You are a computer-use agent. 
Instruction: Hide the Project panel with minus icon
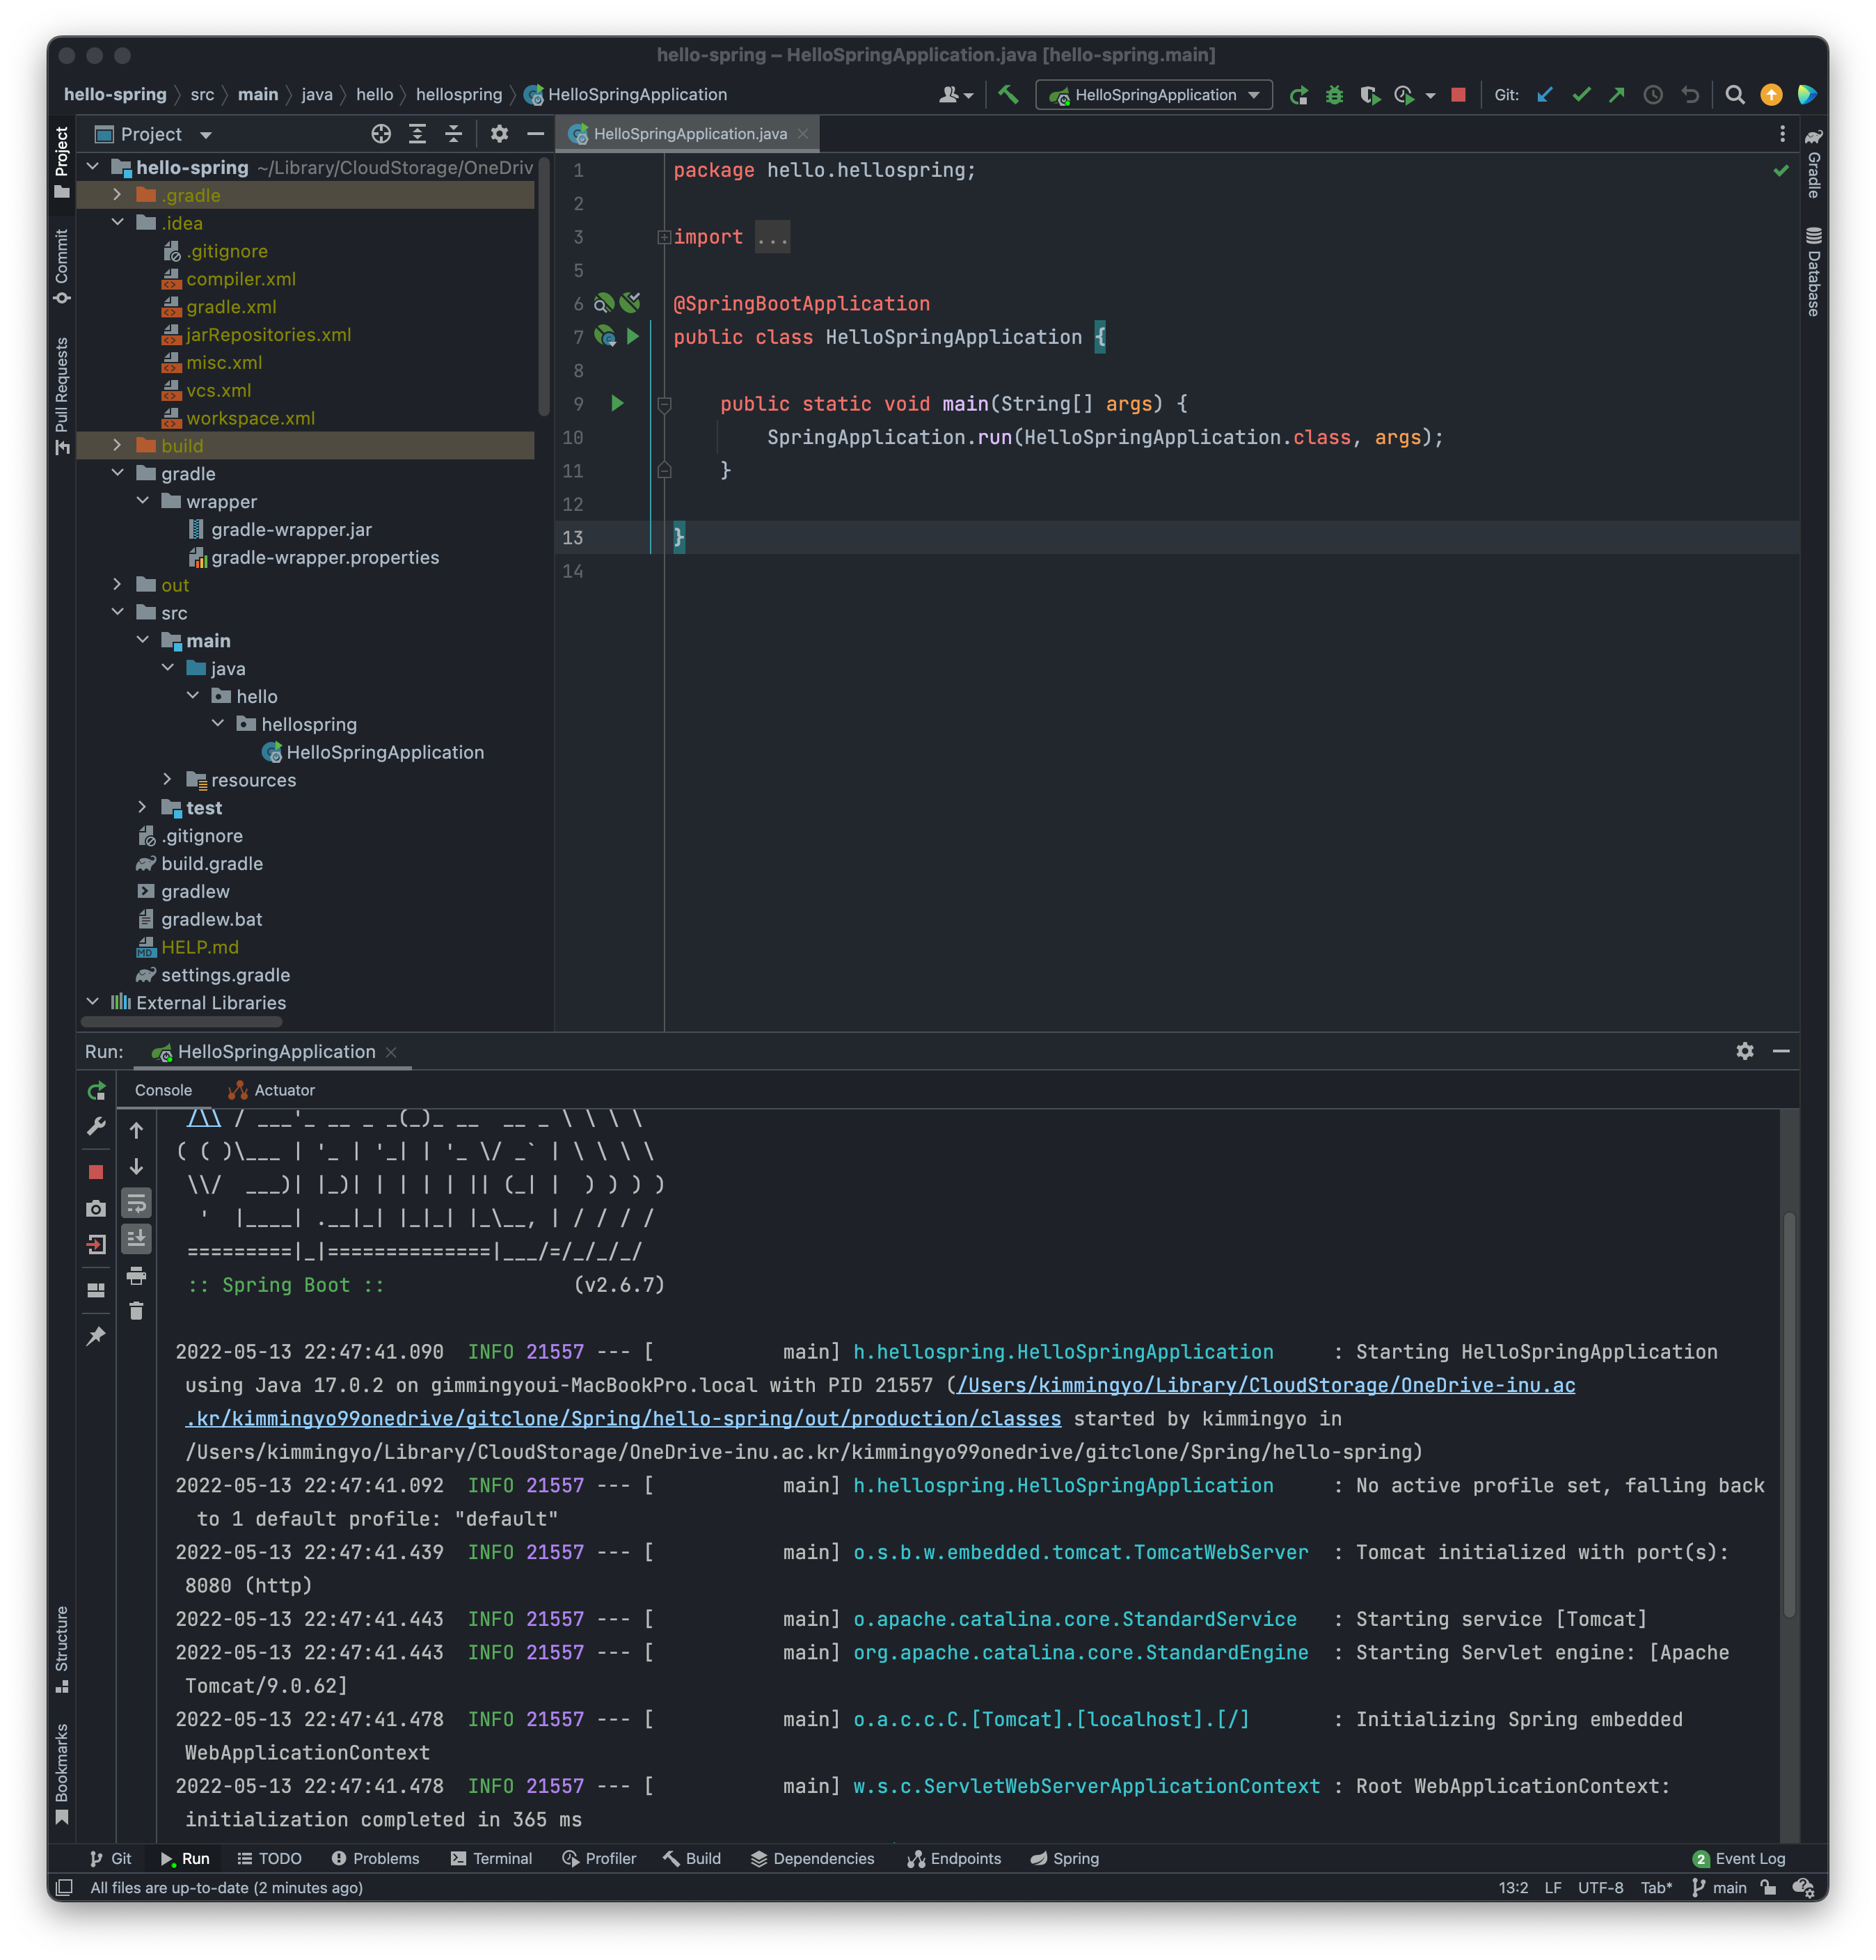536,134
